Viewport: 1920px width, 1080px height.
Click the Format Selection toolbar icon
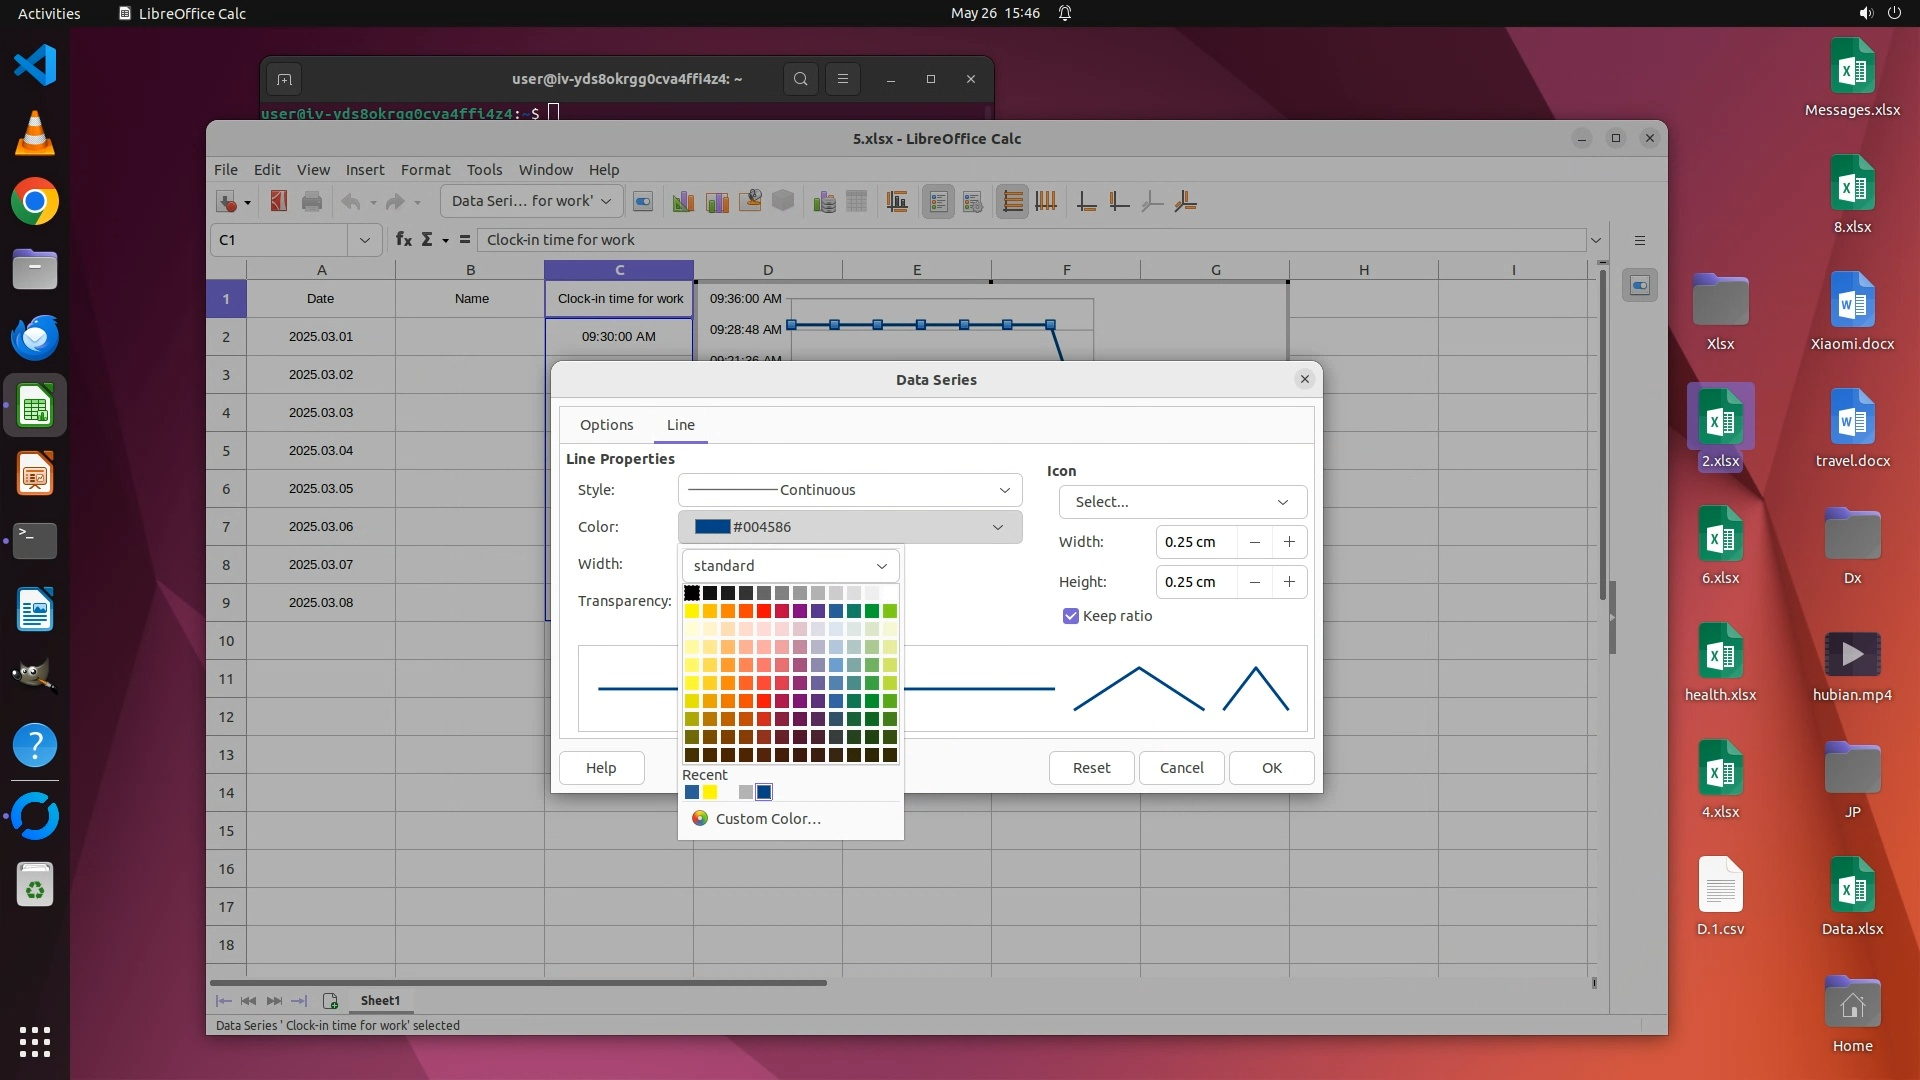coord(643,202)
